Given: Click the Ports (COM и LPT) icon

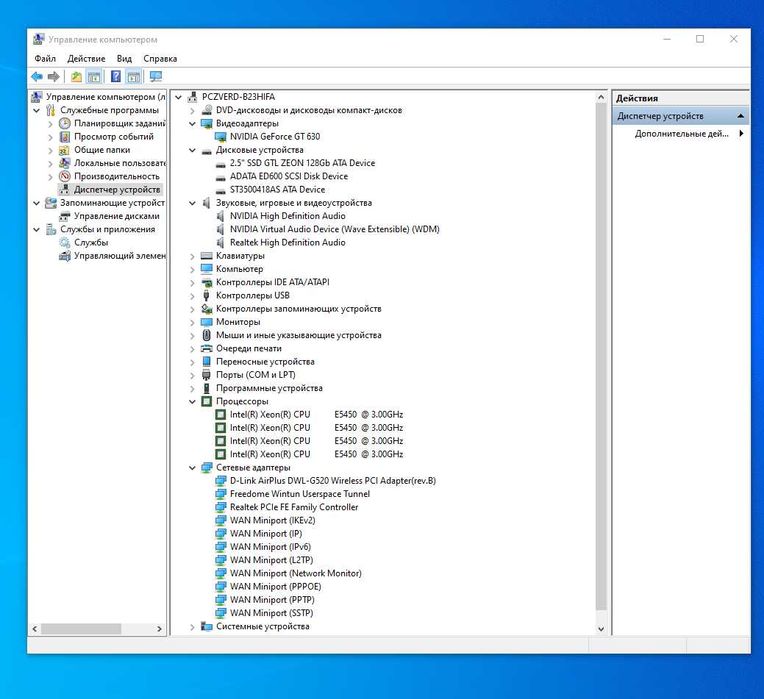Looking at the screenshot, I should click(207, 375).
